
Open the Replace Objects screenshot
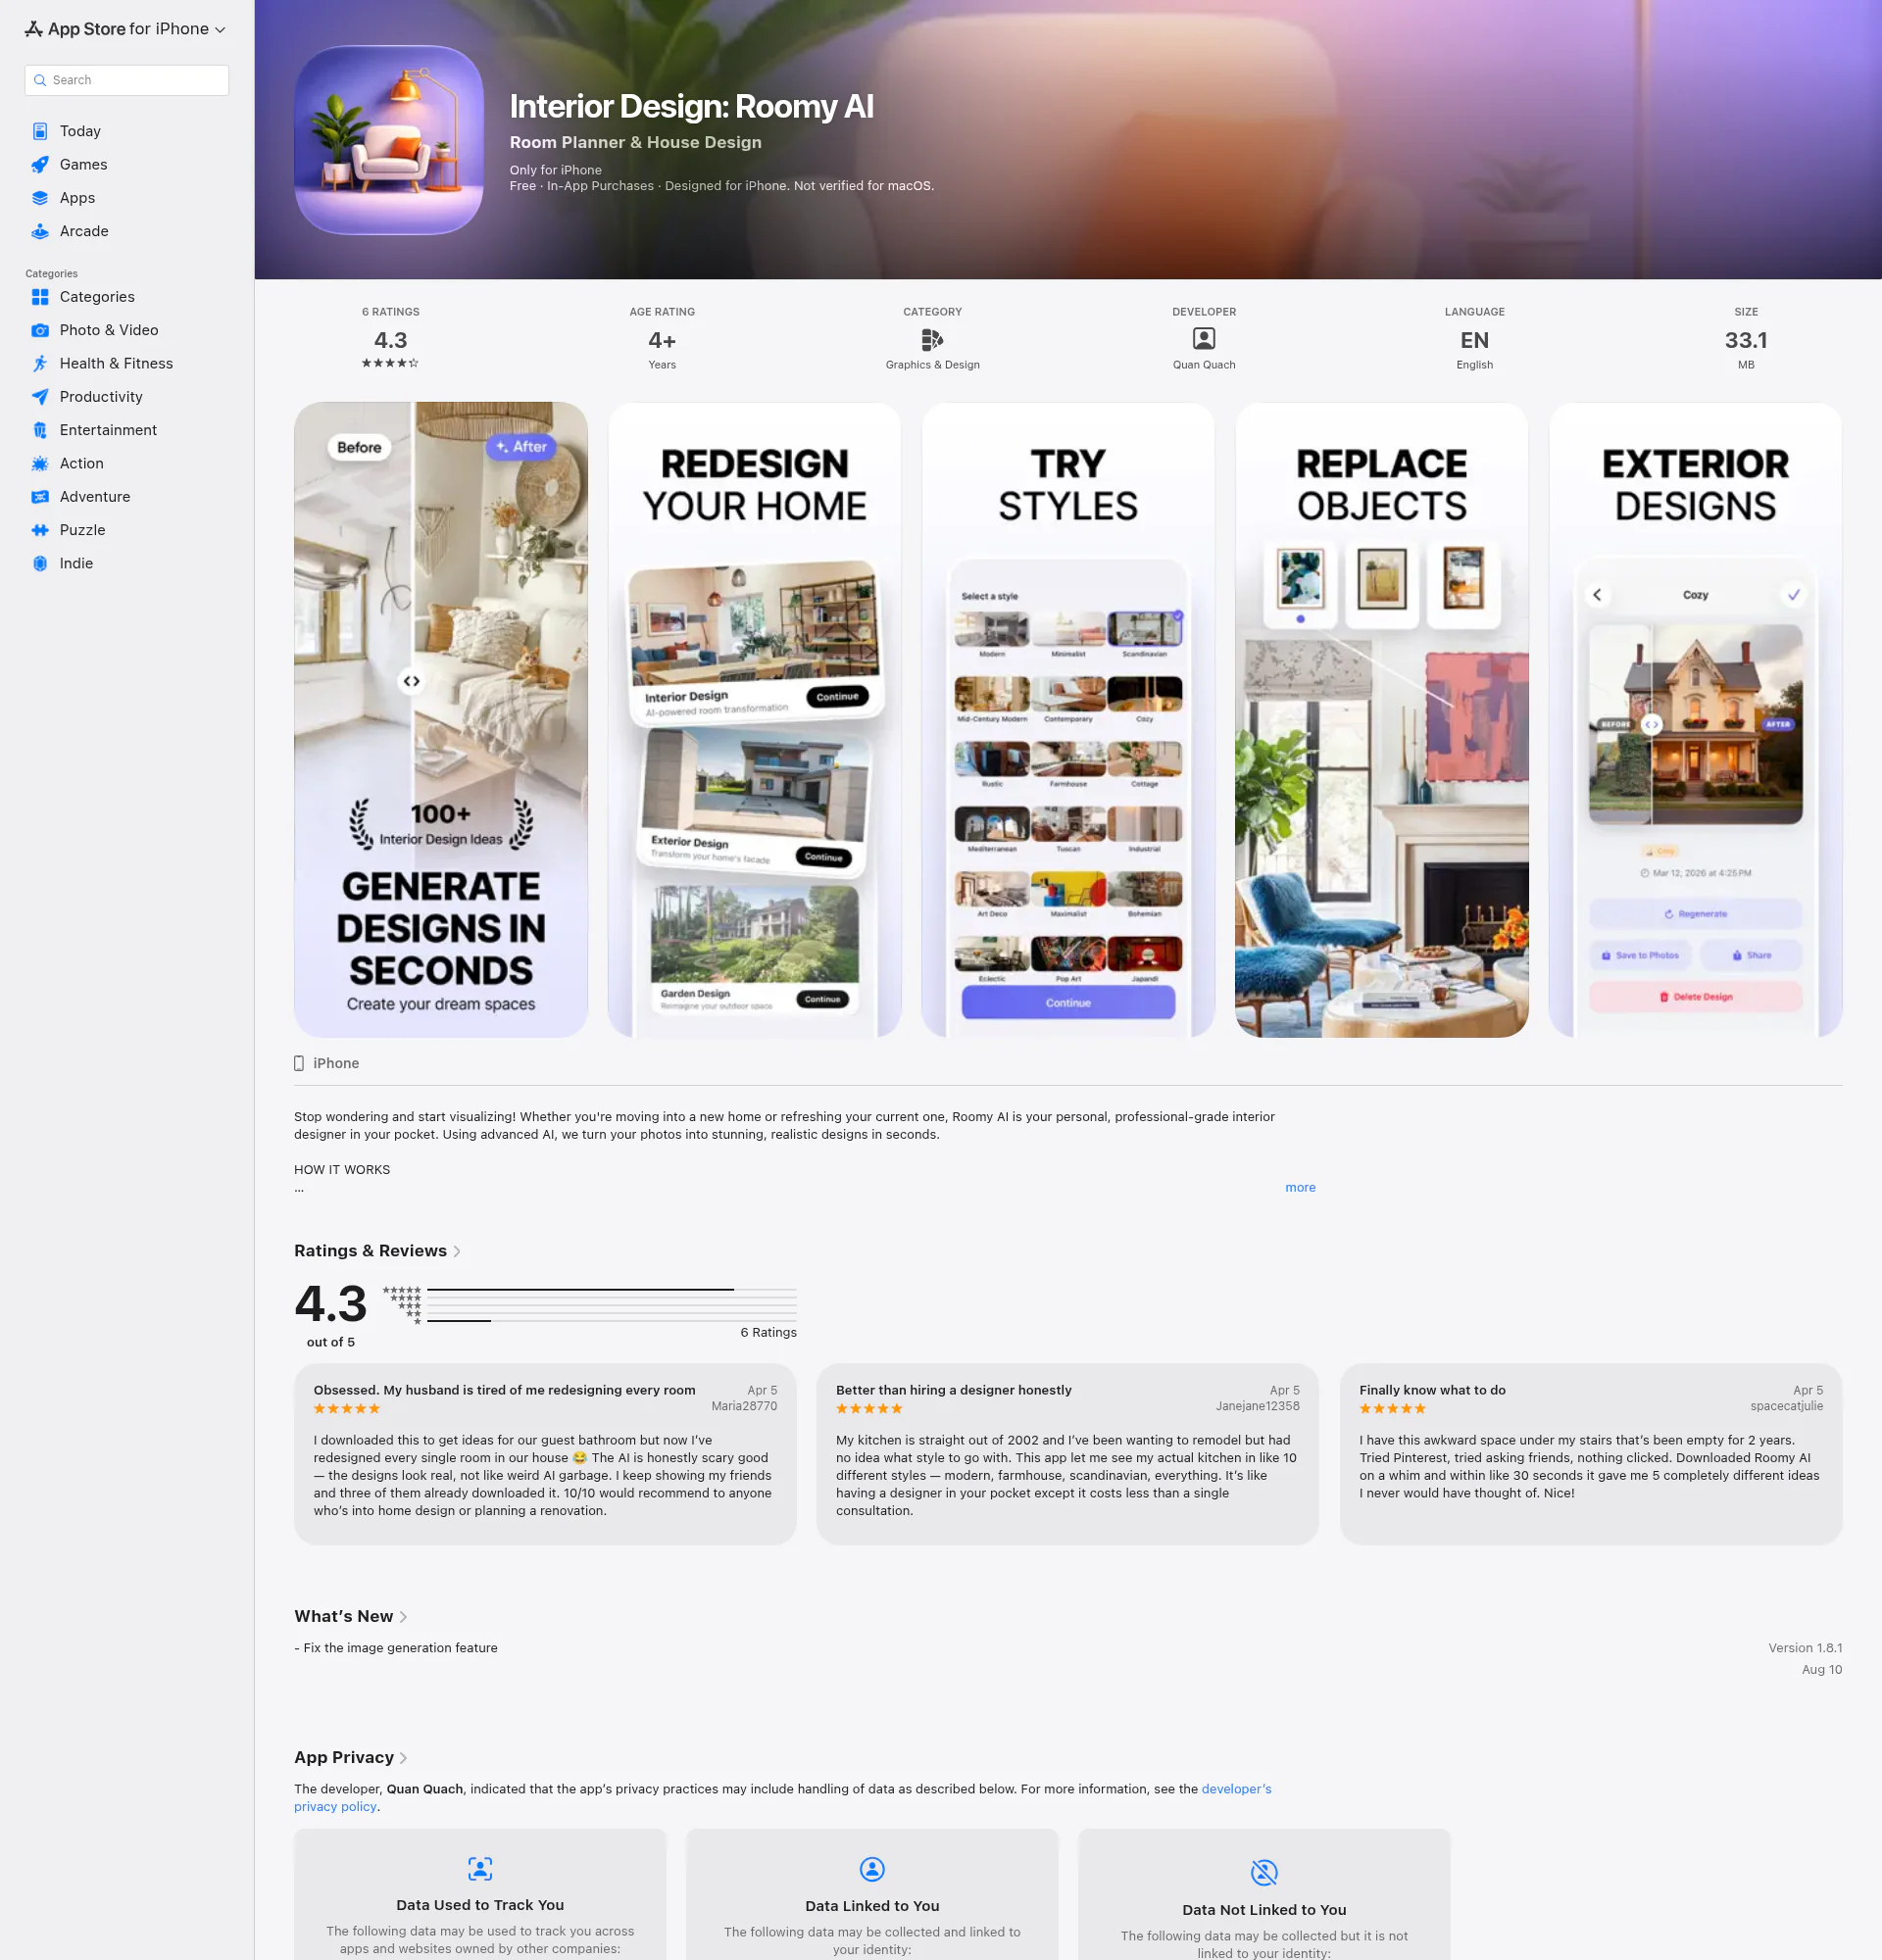tap(1382, 720)
